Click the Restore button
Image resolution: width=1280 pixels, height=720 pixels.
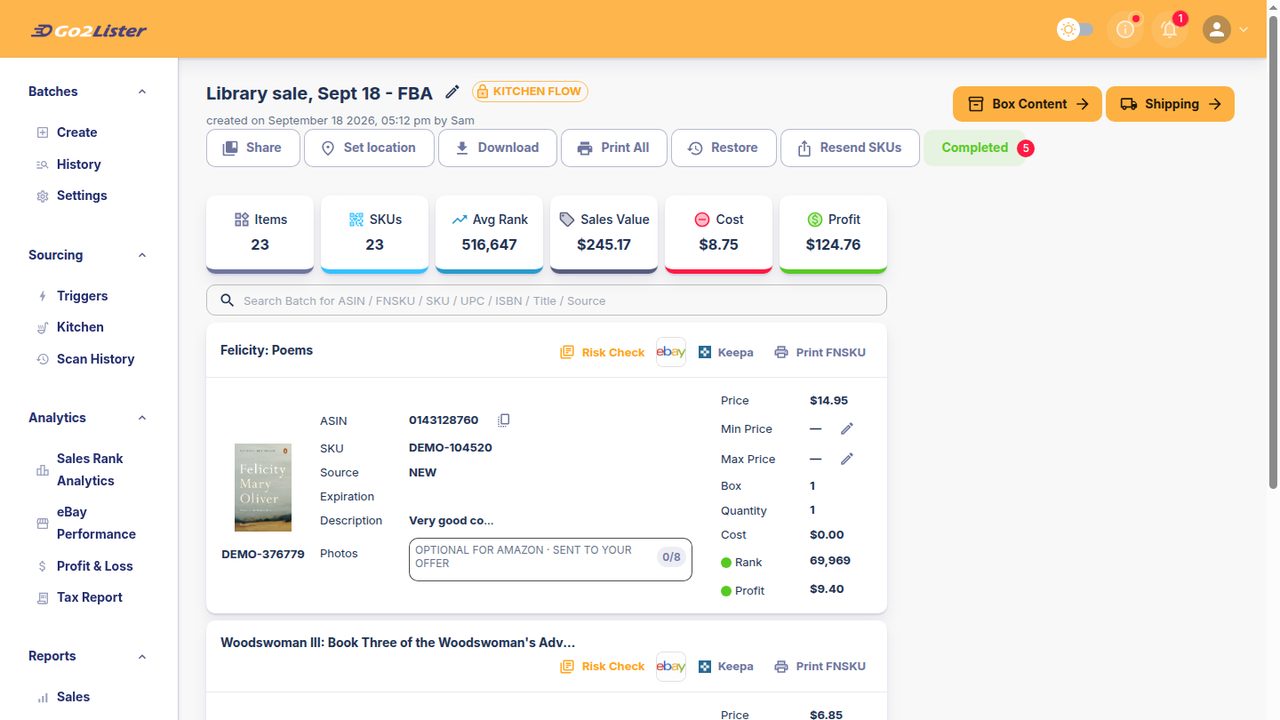(x=723, y=148)
